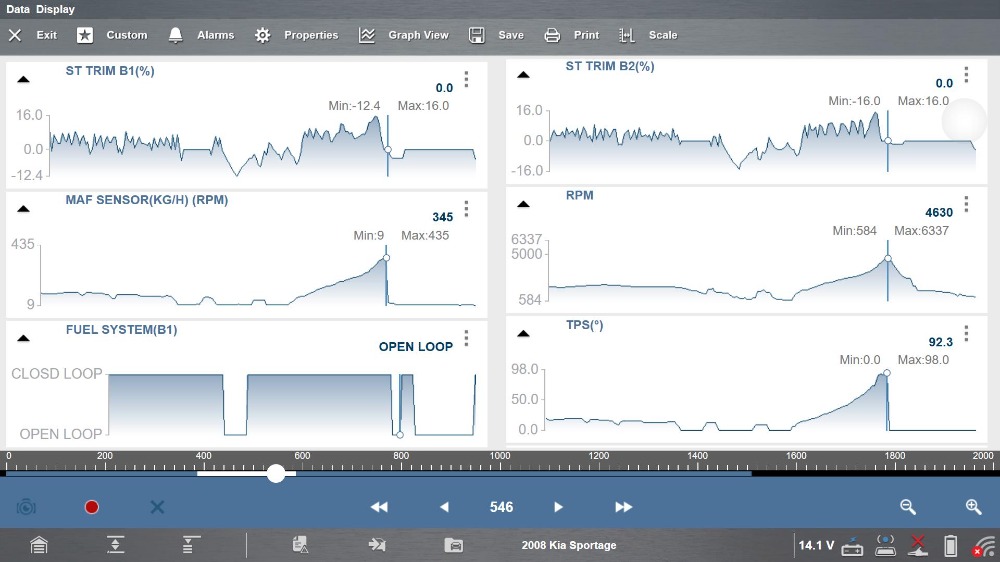Viewport: 1000px width, 562px height.
Task: Open the Graph View menu item
Action: 403,35
